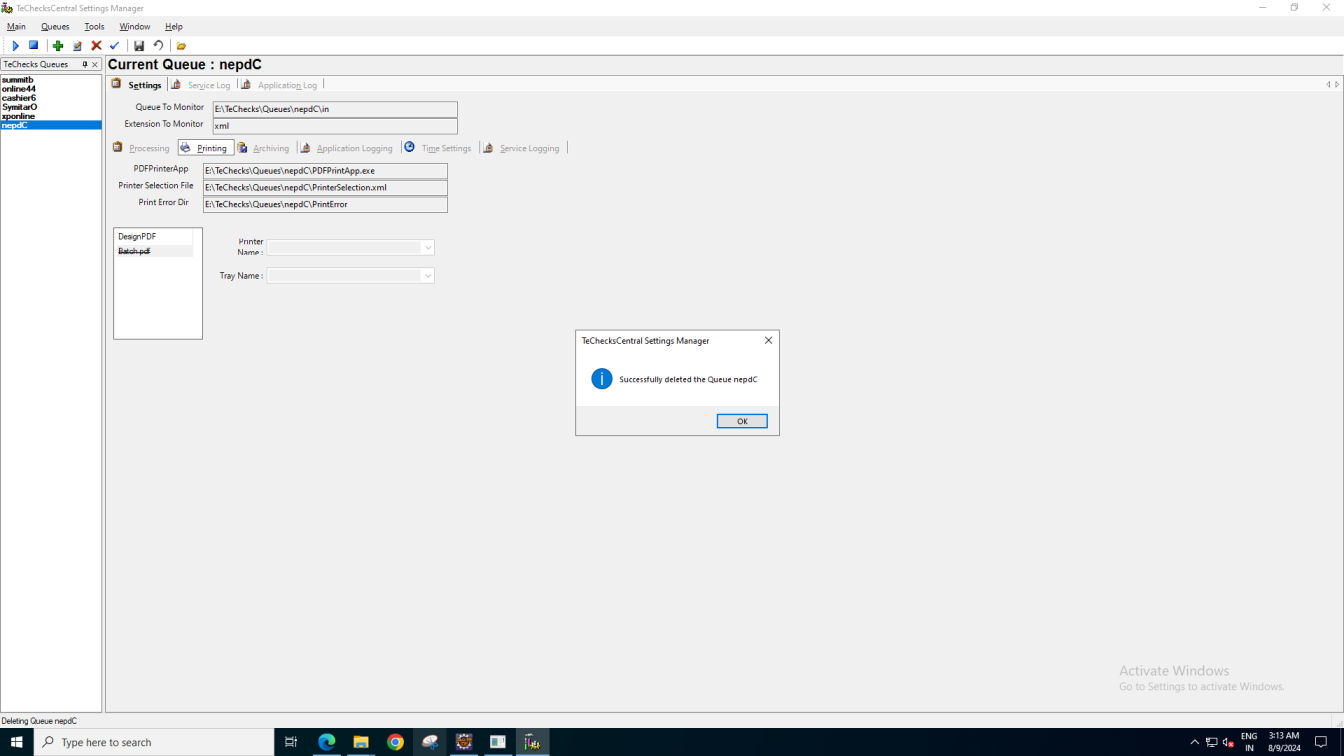The image size is (1344, 756).
Task: Open Microsoft Edge from the taskbar
Action: click(x=327, y=742)
